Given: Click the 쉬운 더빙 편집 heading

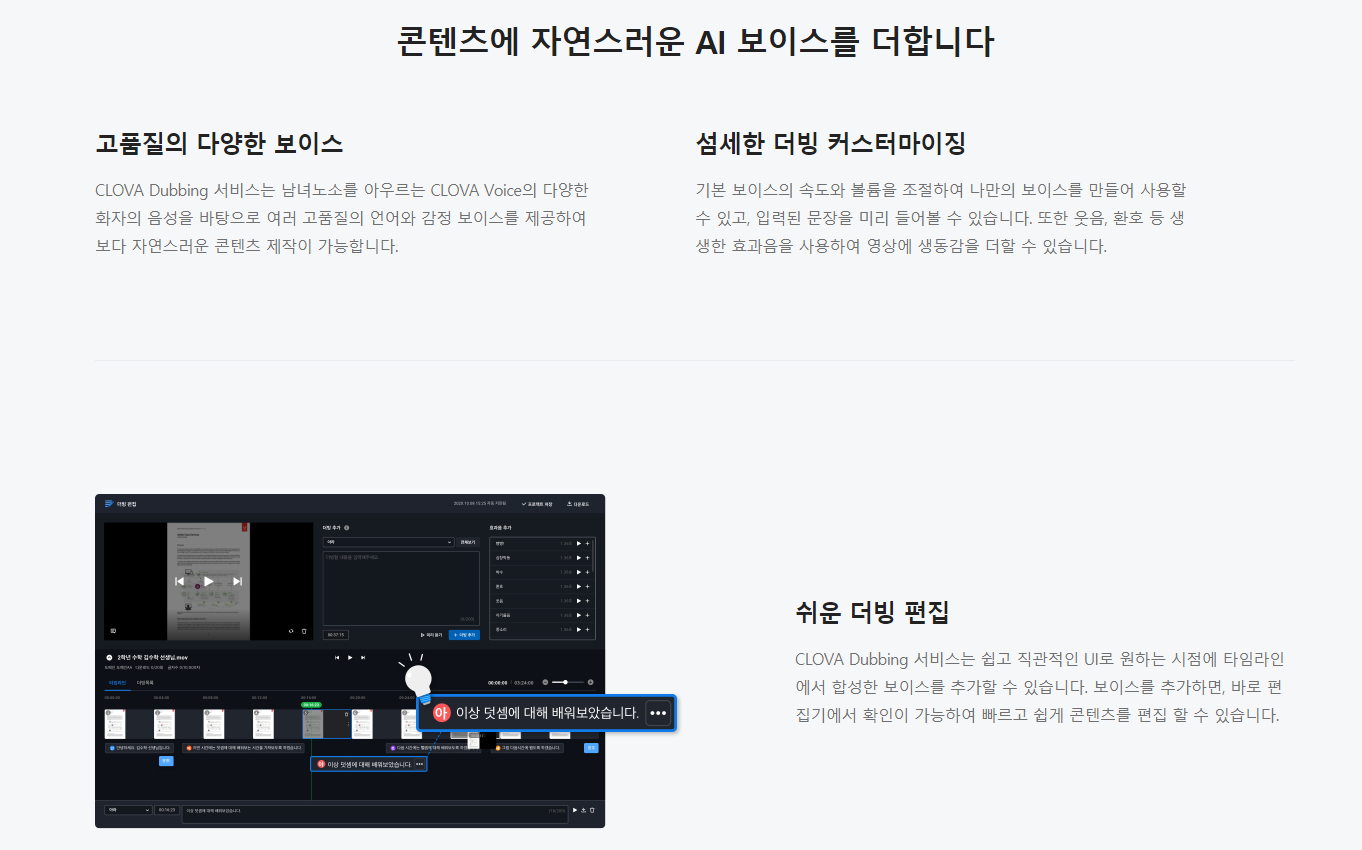Looking at the screenshot, I should pos(871,611).
